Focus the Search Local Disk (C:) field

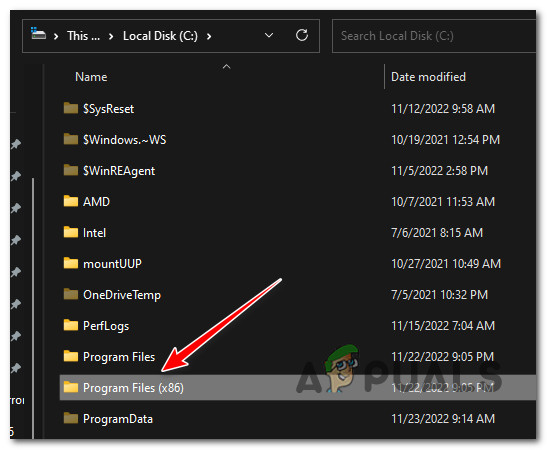coord(434,36)
